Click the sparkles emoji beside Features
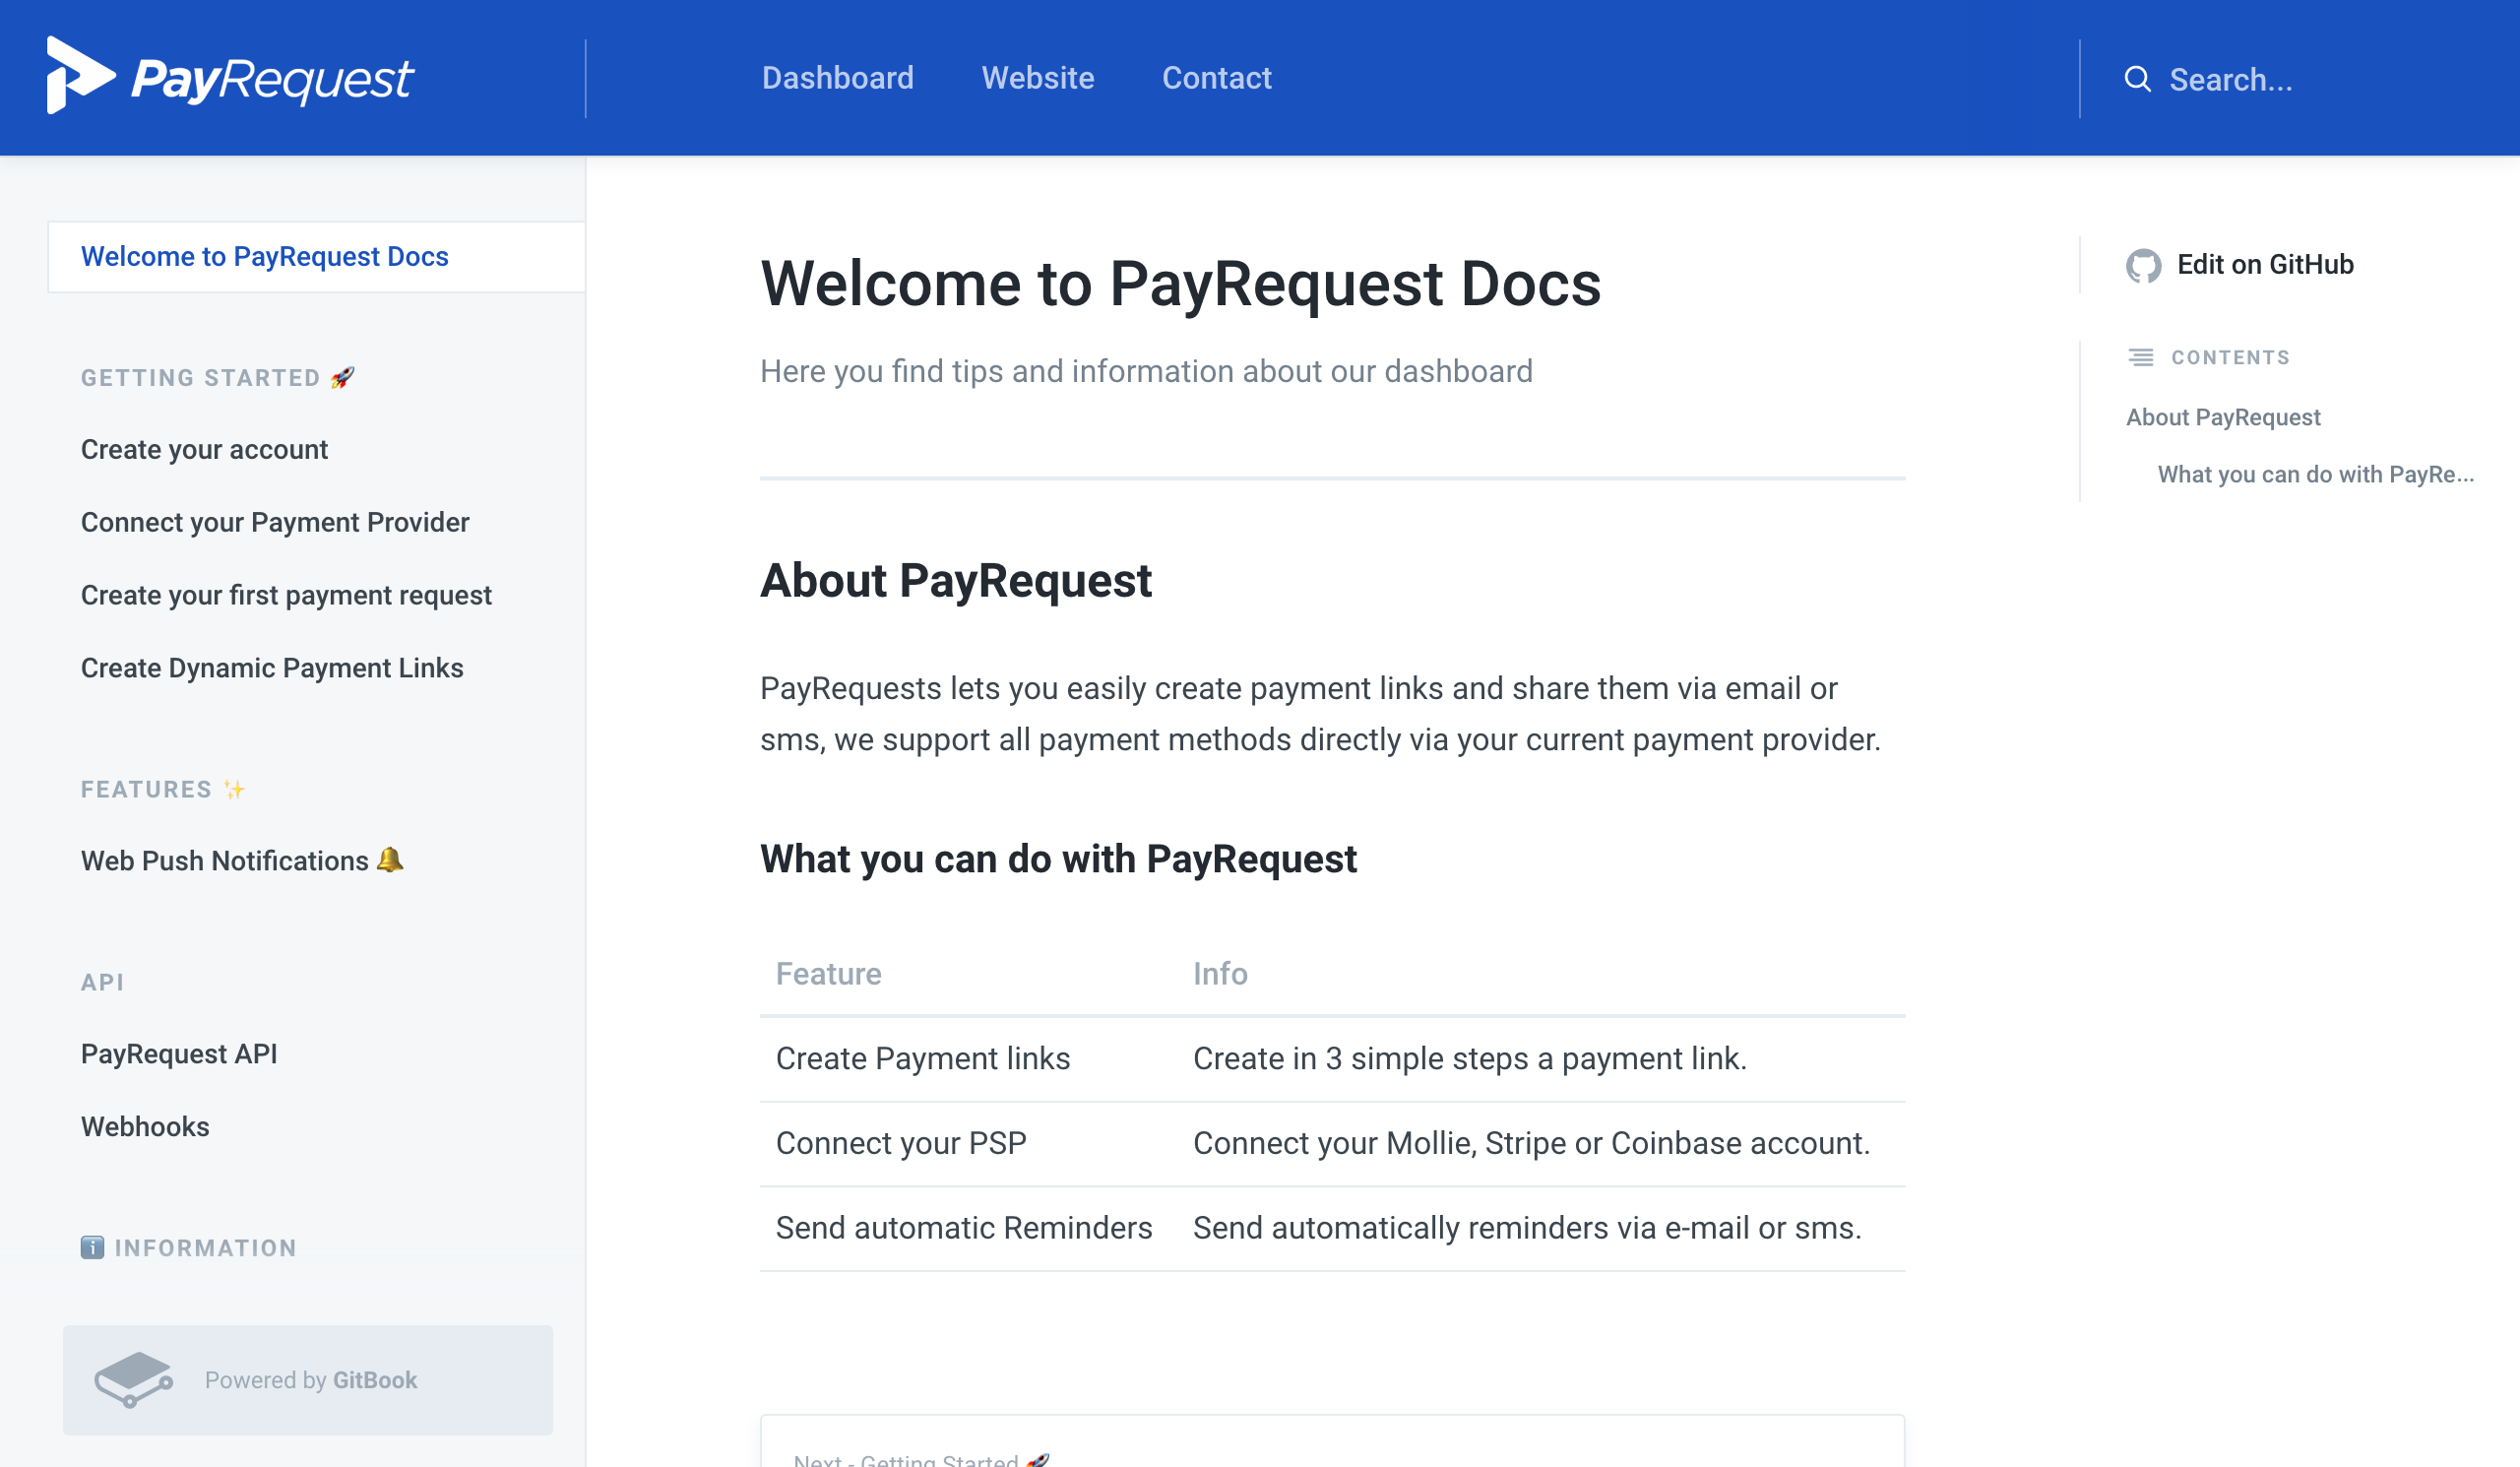Viewport: 2520px width, 1467px height. click(235, 789)
